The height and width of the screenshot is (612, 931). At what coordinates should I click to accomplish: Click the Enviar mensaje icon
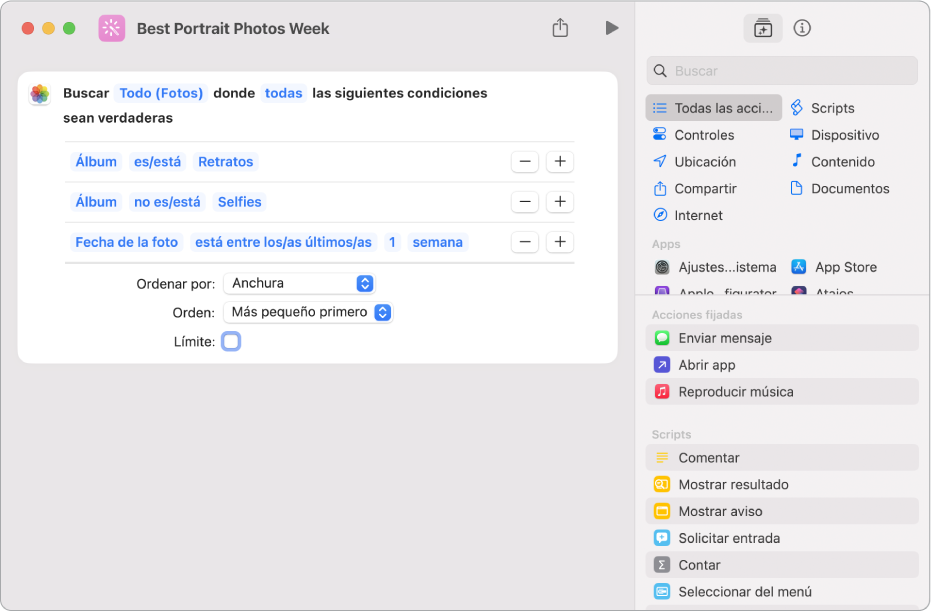tap(662, 338)
